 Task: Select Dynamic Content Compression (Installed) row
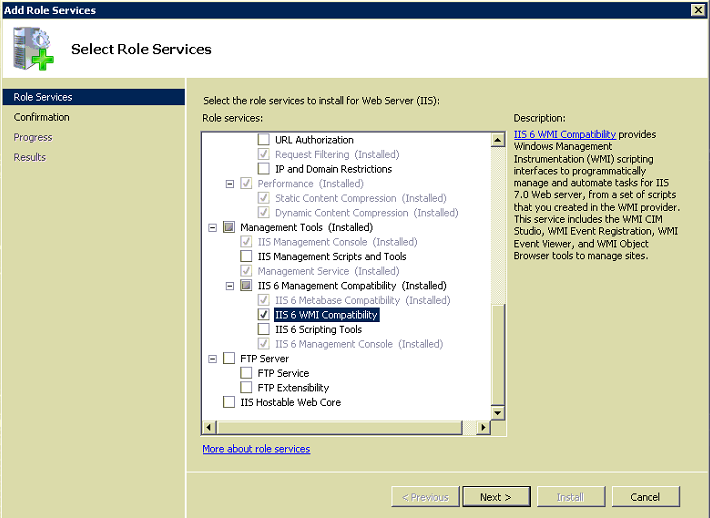(x=367, y=213)
